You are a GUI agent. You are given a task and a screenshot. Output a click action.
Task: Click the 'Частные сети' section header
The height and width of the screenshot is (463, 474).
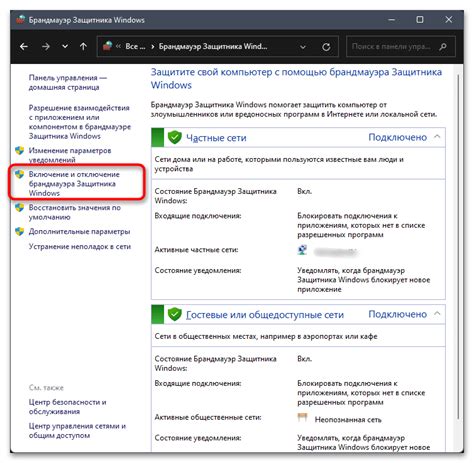click(x=216, y=138)
